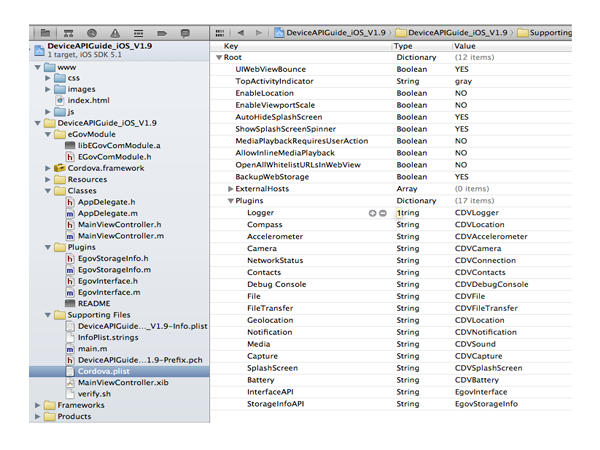Screen dimensions: 600x450
Task: Click the Supporting breadcrumb in jump bar
Action: (549, 33)
